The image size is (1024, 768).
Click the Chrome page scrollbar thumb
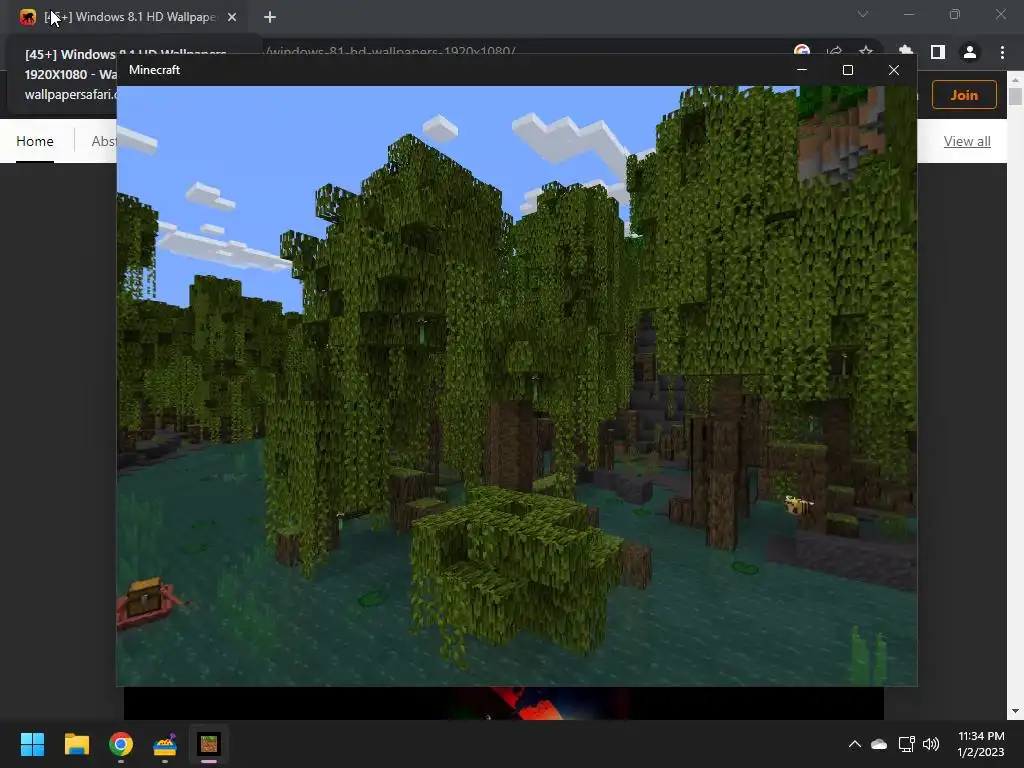point(1015,96)
